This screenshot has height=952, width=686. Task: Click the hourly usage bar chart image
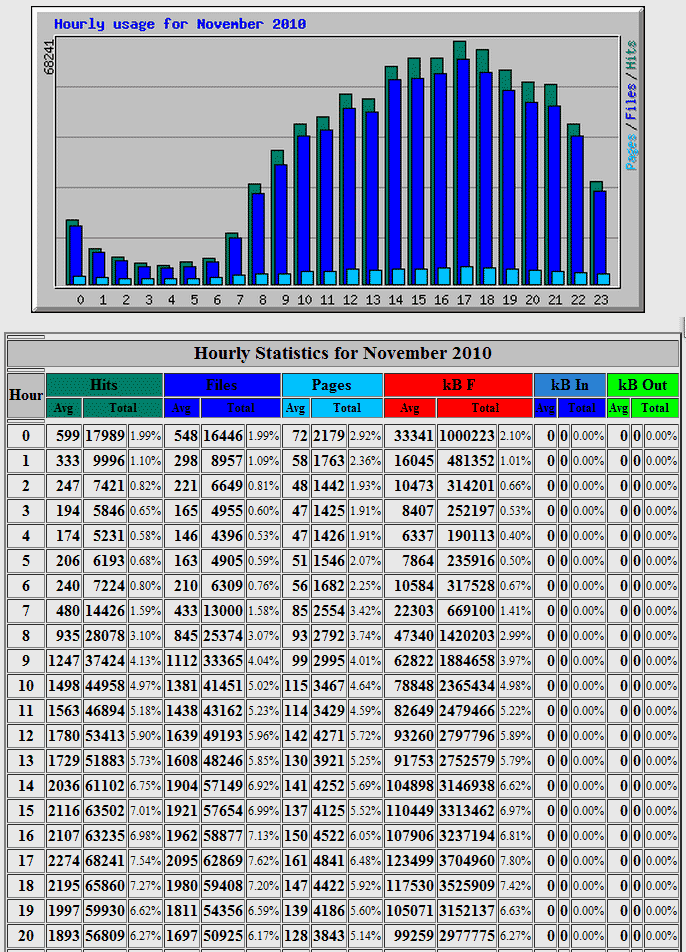338,160
